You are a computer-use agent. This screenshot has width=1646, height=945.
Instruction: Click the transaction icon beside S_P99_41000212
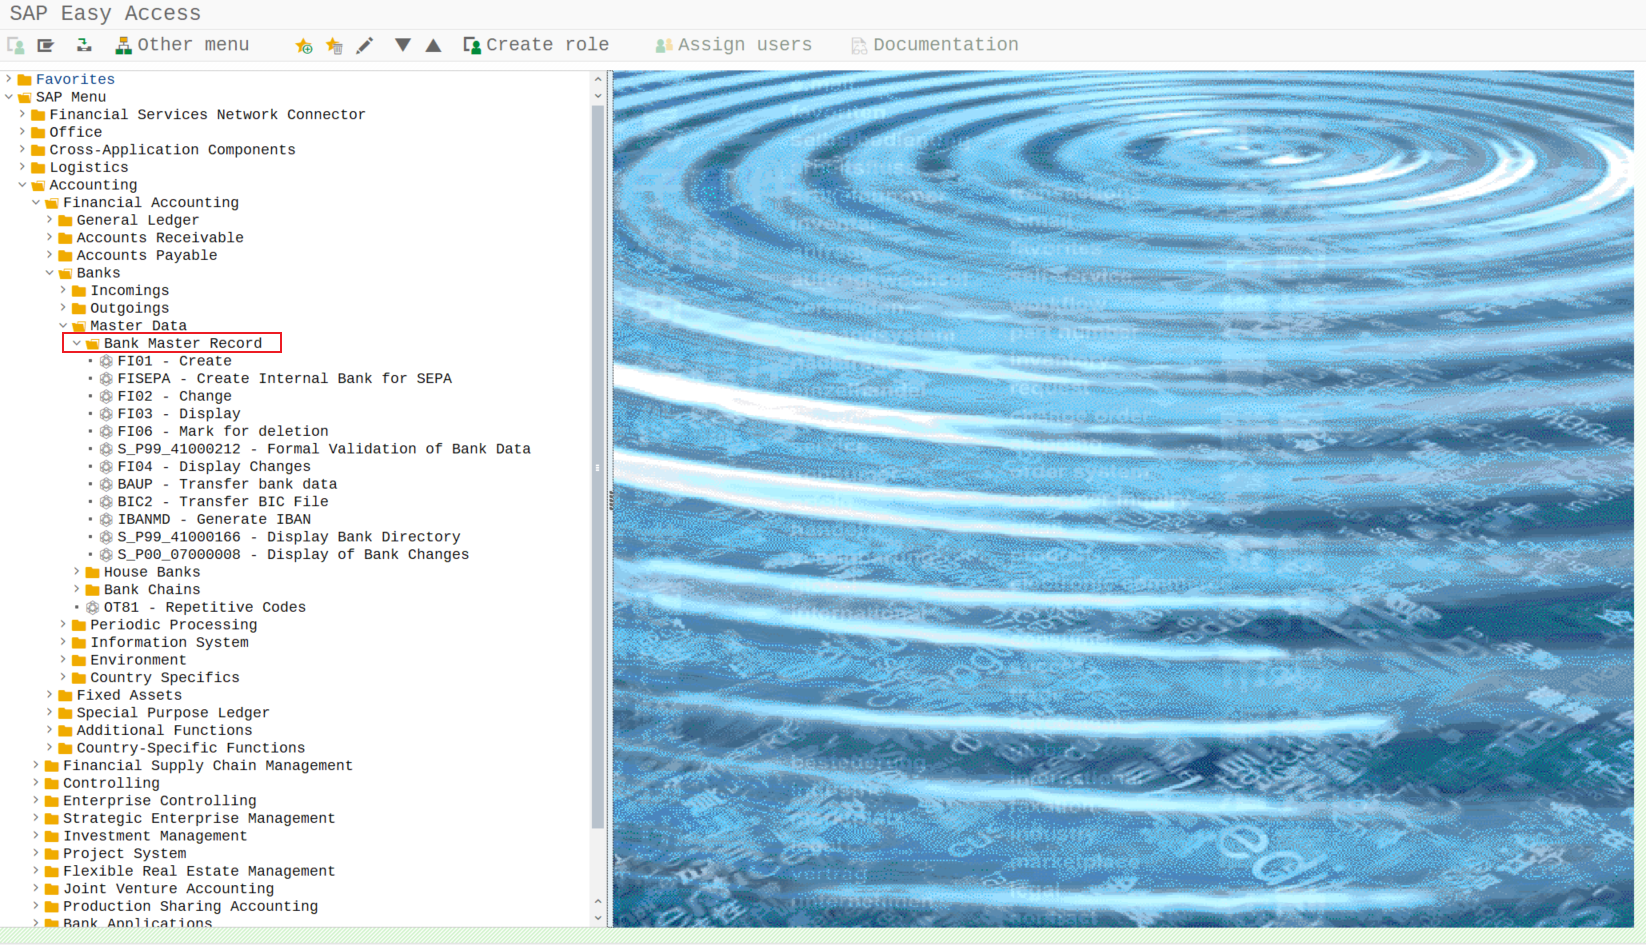coord(106,449)
